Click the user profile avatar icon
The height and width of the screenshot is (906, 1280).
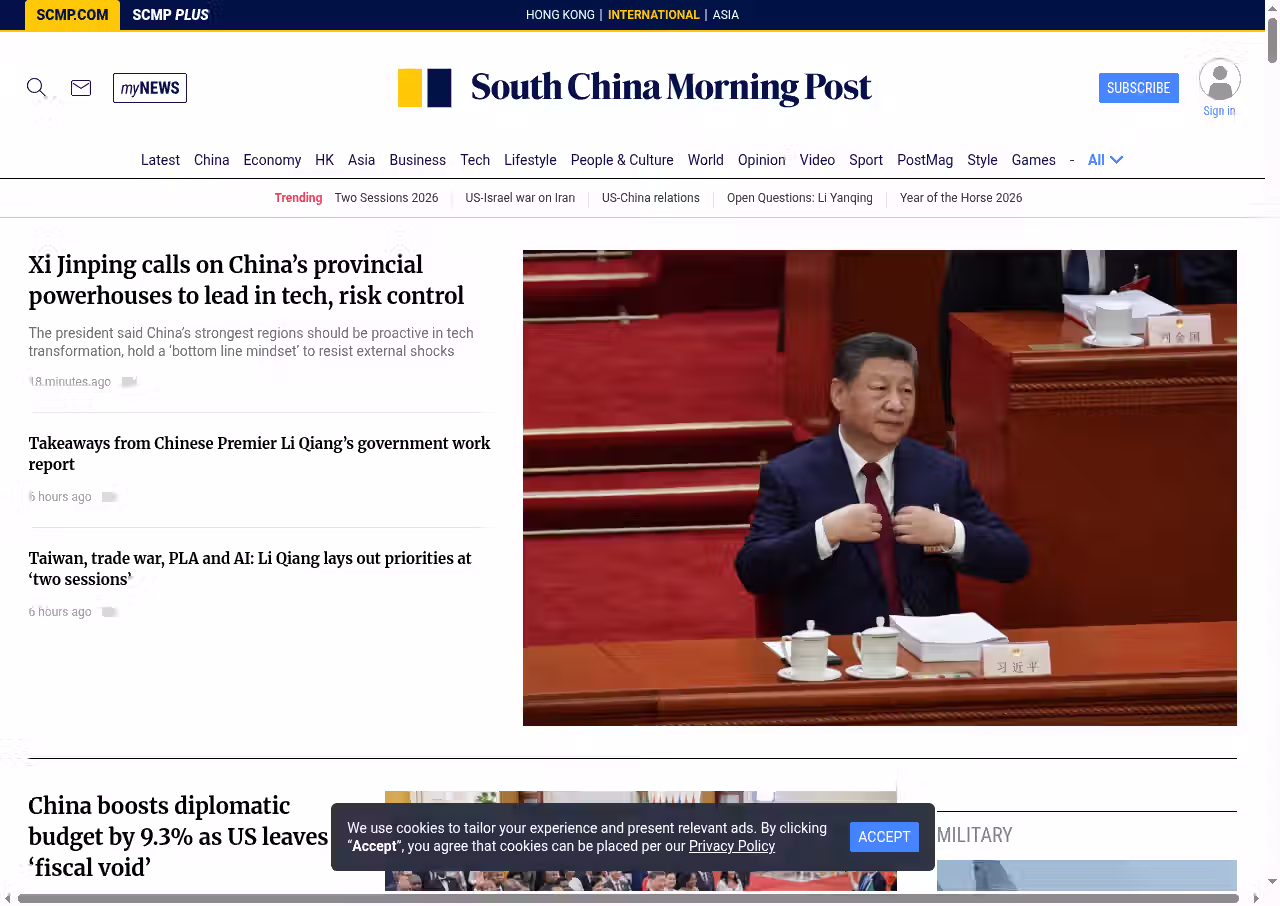click(1219, 80)
